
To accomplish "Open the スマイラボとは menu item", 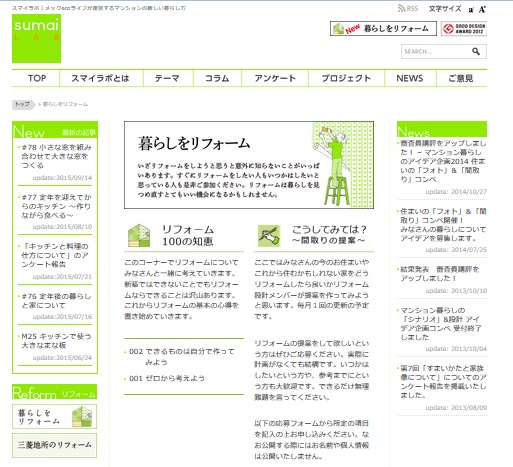I will [x=100, y=78].
